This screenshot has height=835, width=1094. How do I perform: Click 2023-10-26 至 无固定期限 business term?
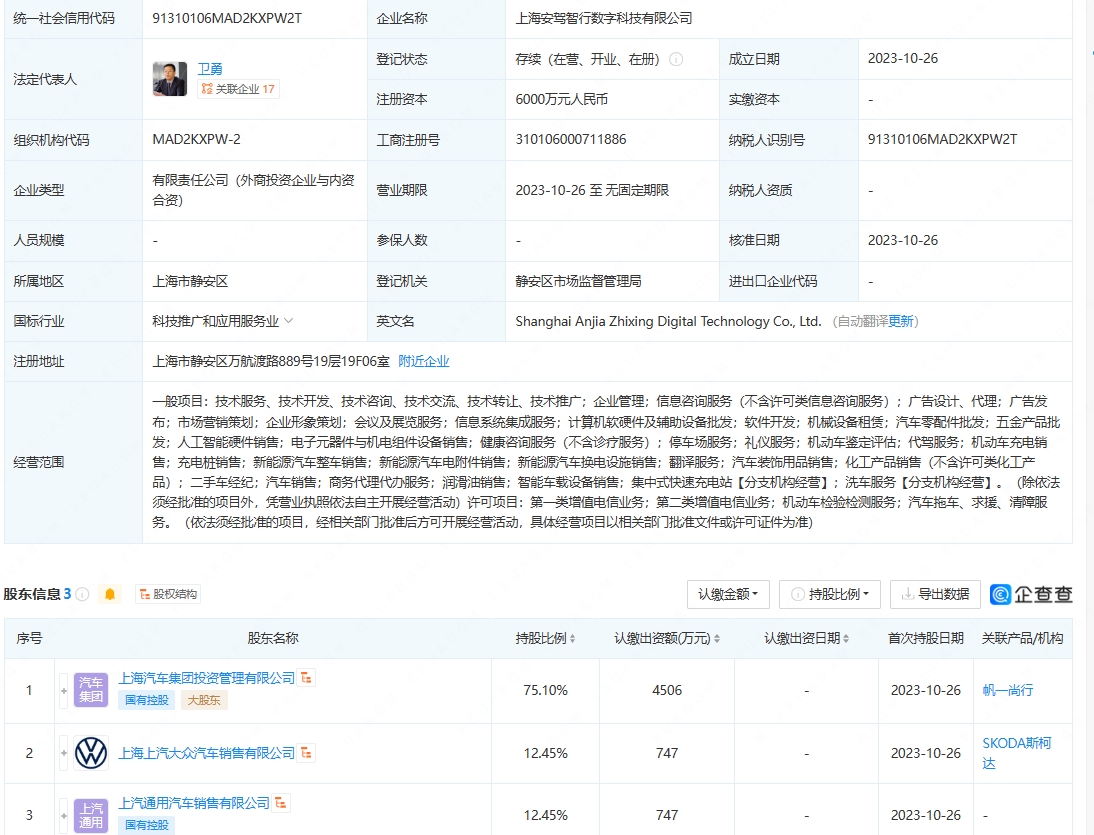(592, 190)
